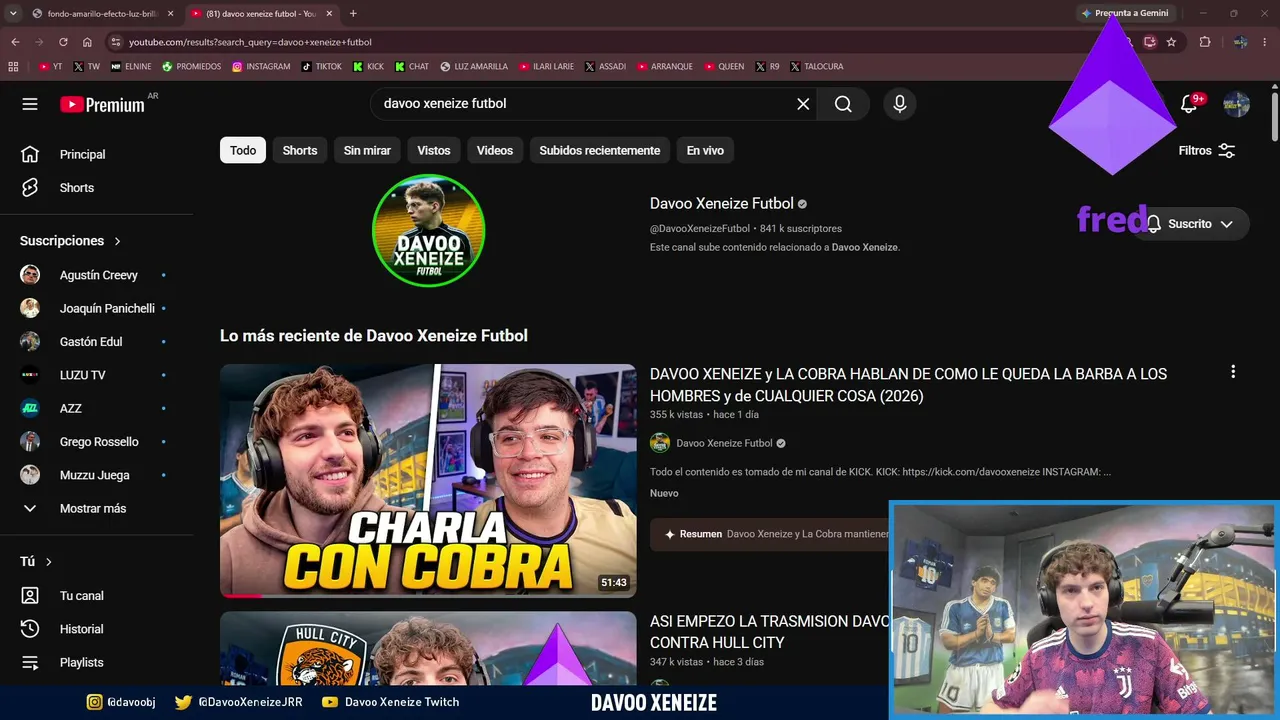Reload the page in the browser
The width and height of the screenshot is (1280, 720).
(63, 42)
